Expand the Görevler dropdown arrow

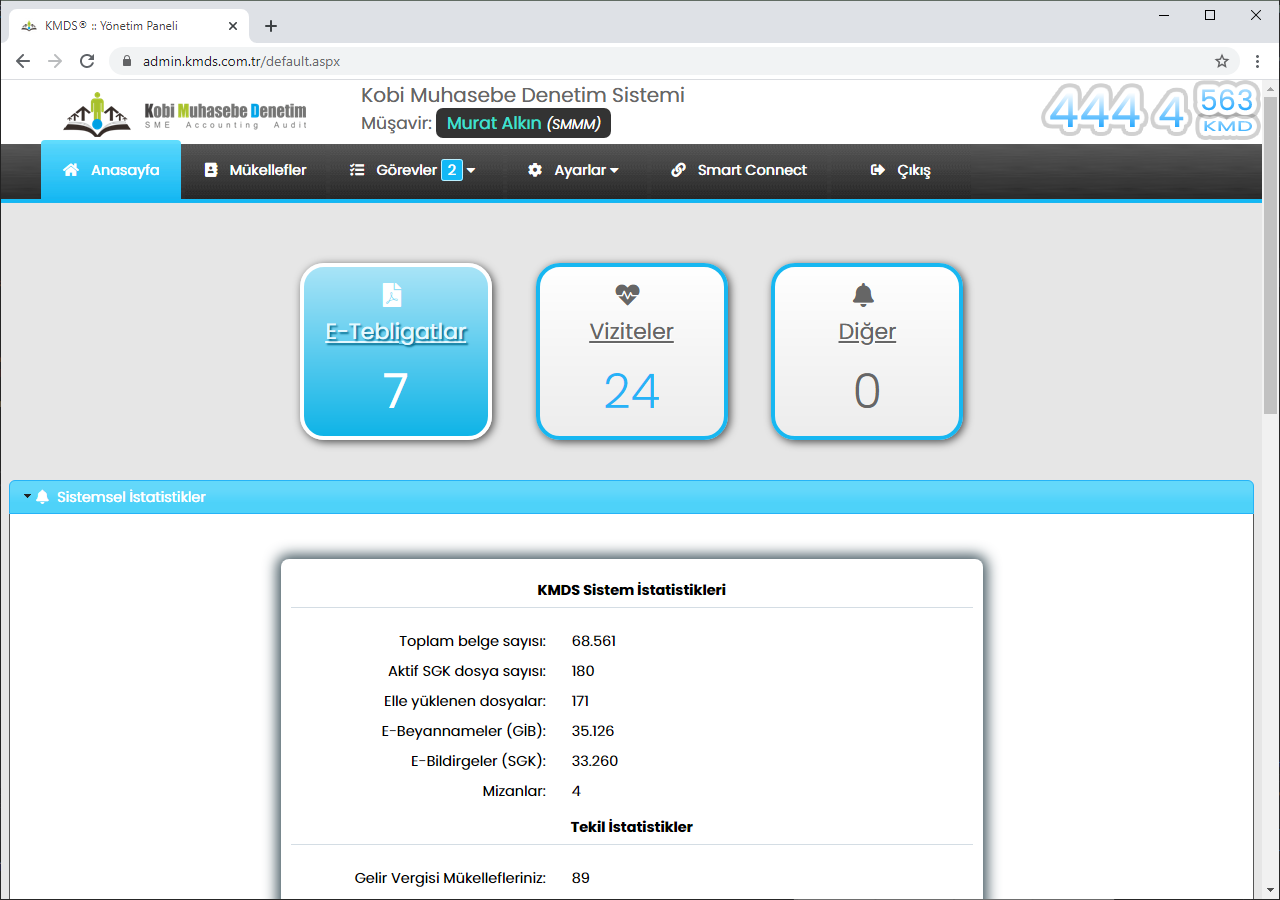click(x=470, y=171)
